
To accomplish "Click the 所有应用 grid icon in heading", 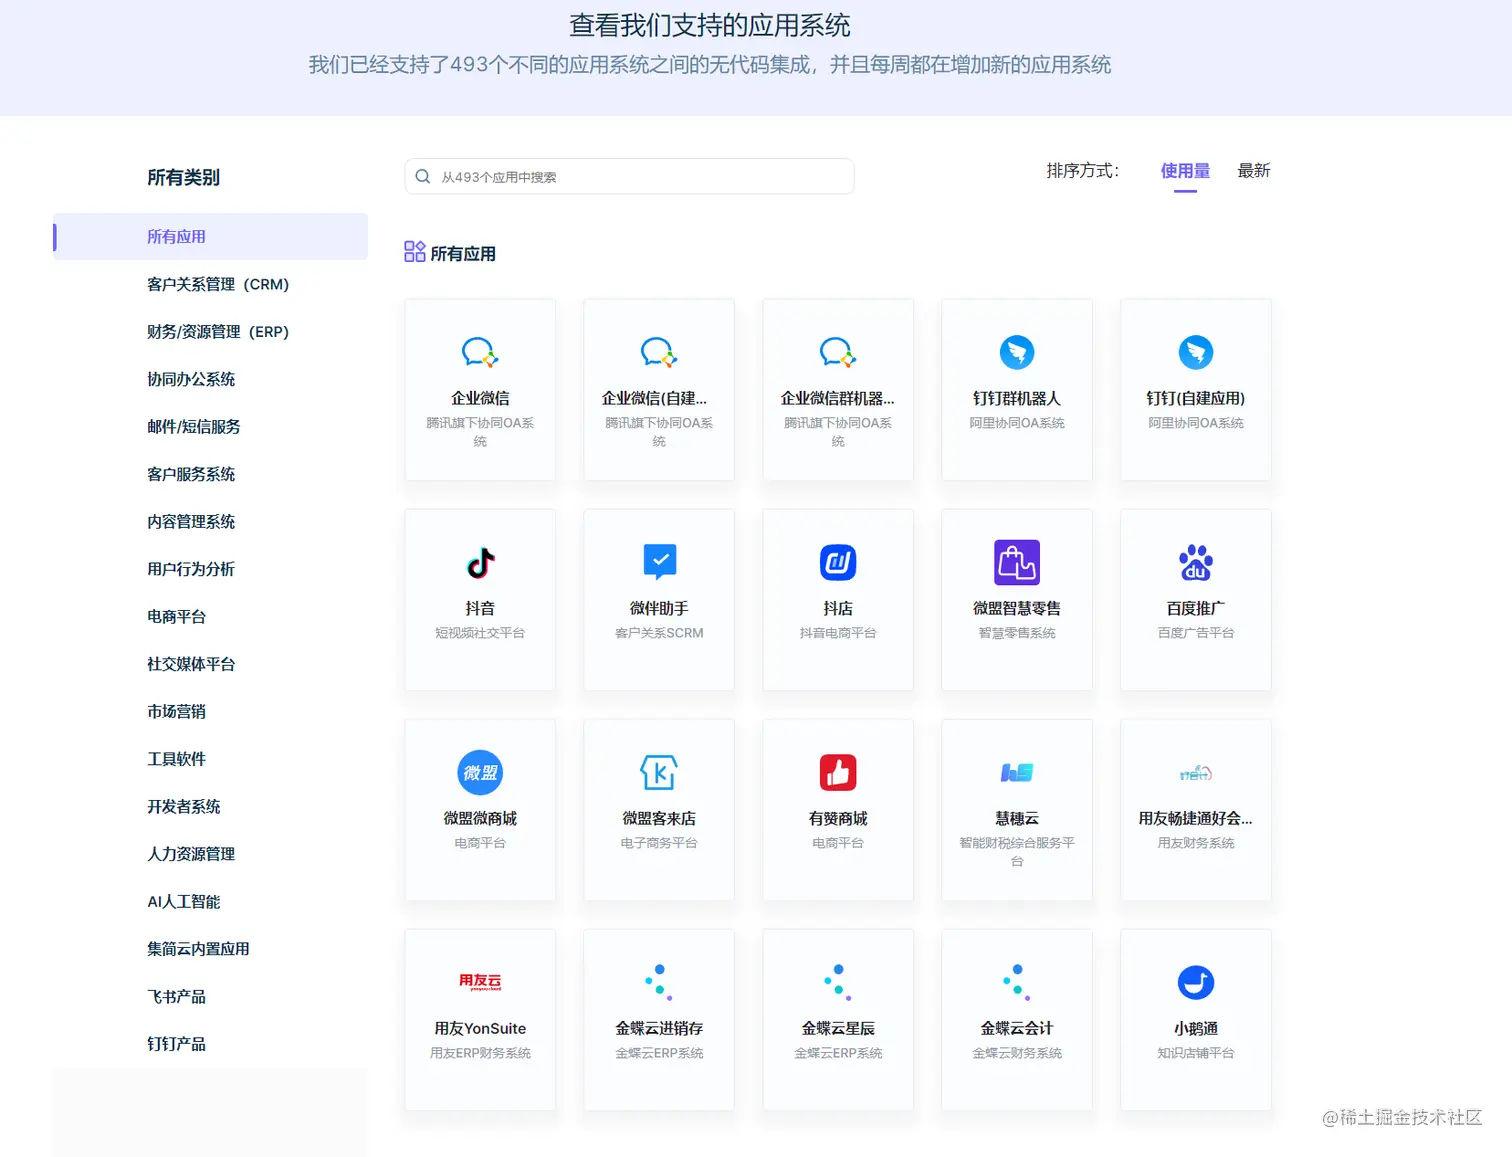I will [x=415, y=251].
